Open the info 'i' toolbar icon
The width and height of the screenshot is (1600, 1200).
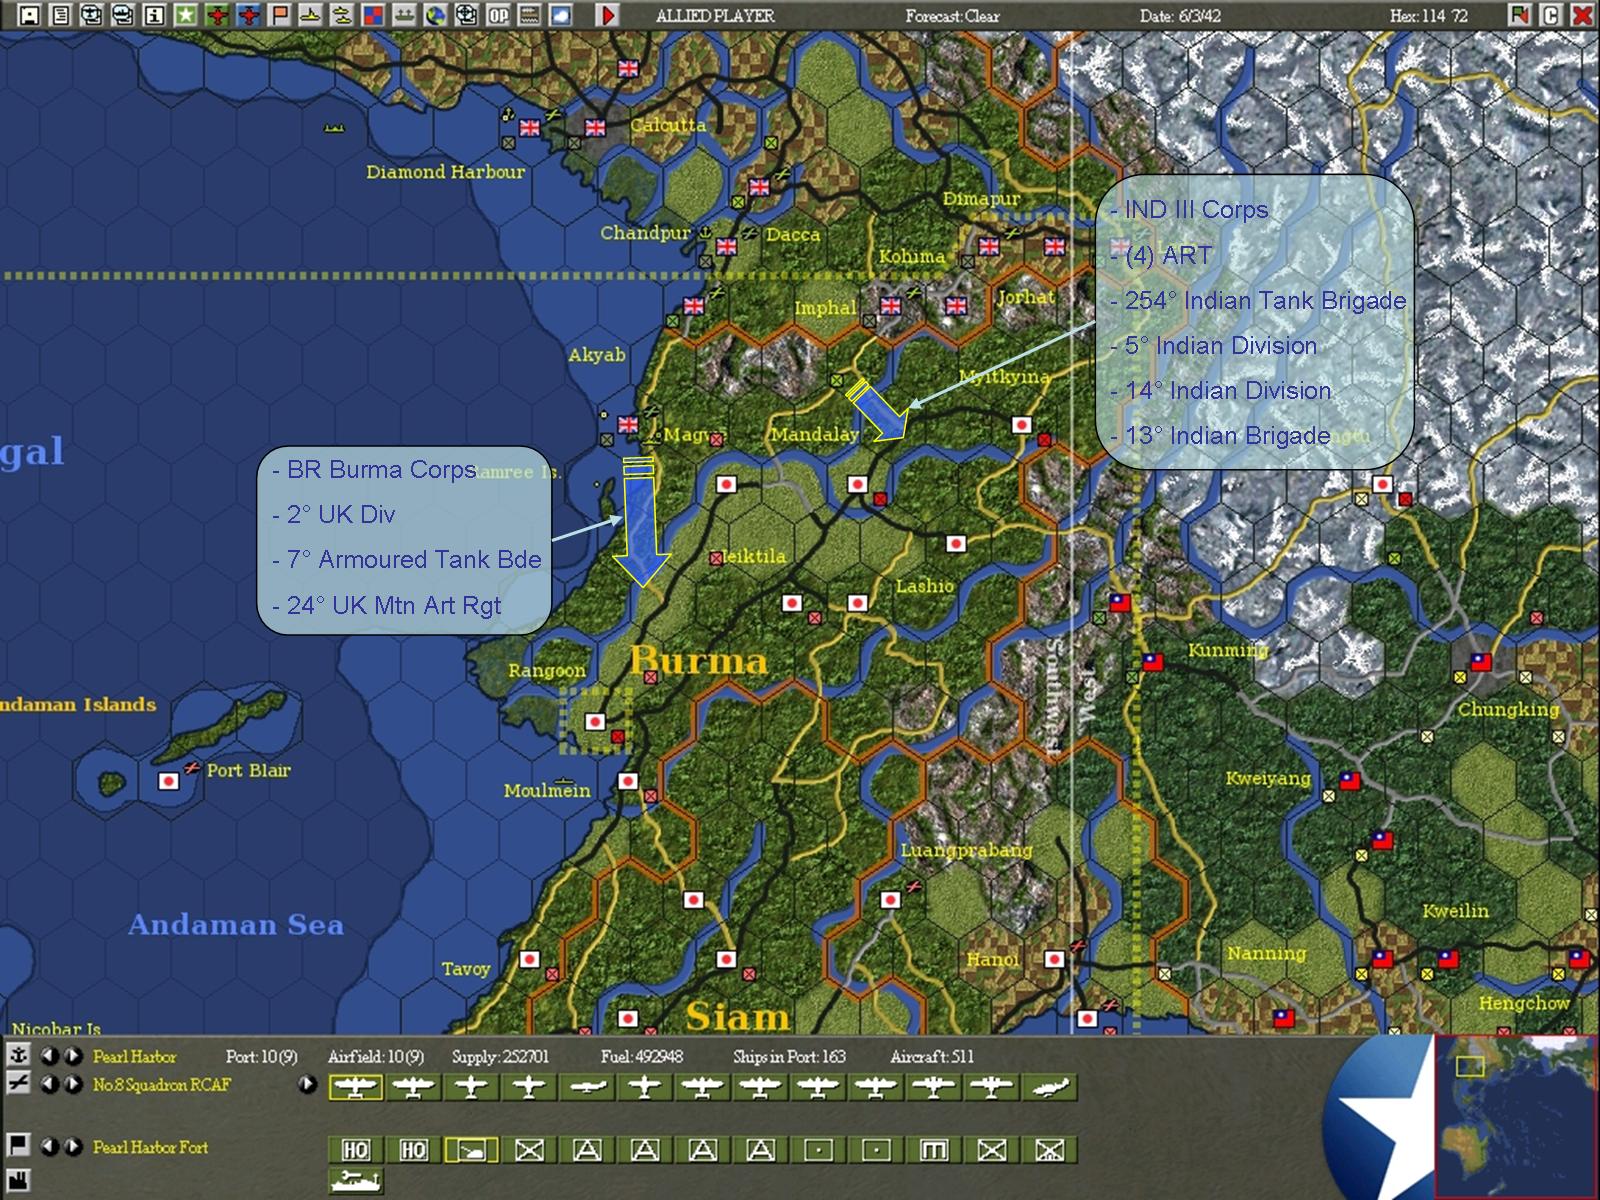[x=153, y=15]
